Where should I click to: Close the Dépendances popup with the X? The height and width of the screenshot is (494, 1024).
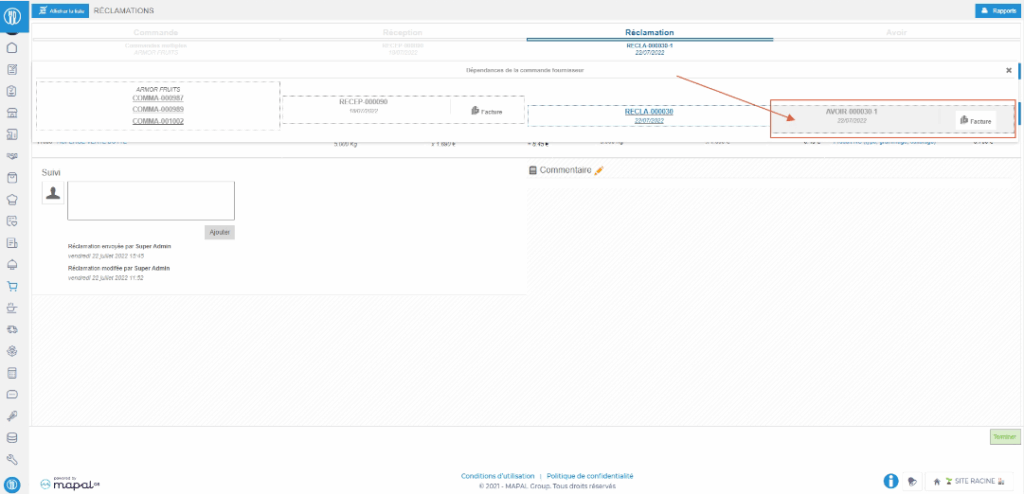(1008, 71)
